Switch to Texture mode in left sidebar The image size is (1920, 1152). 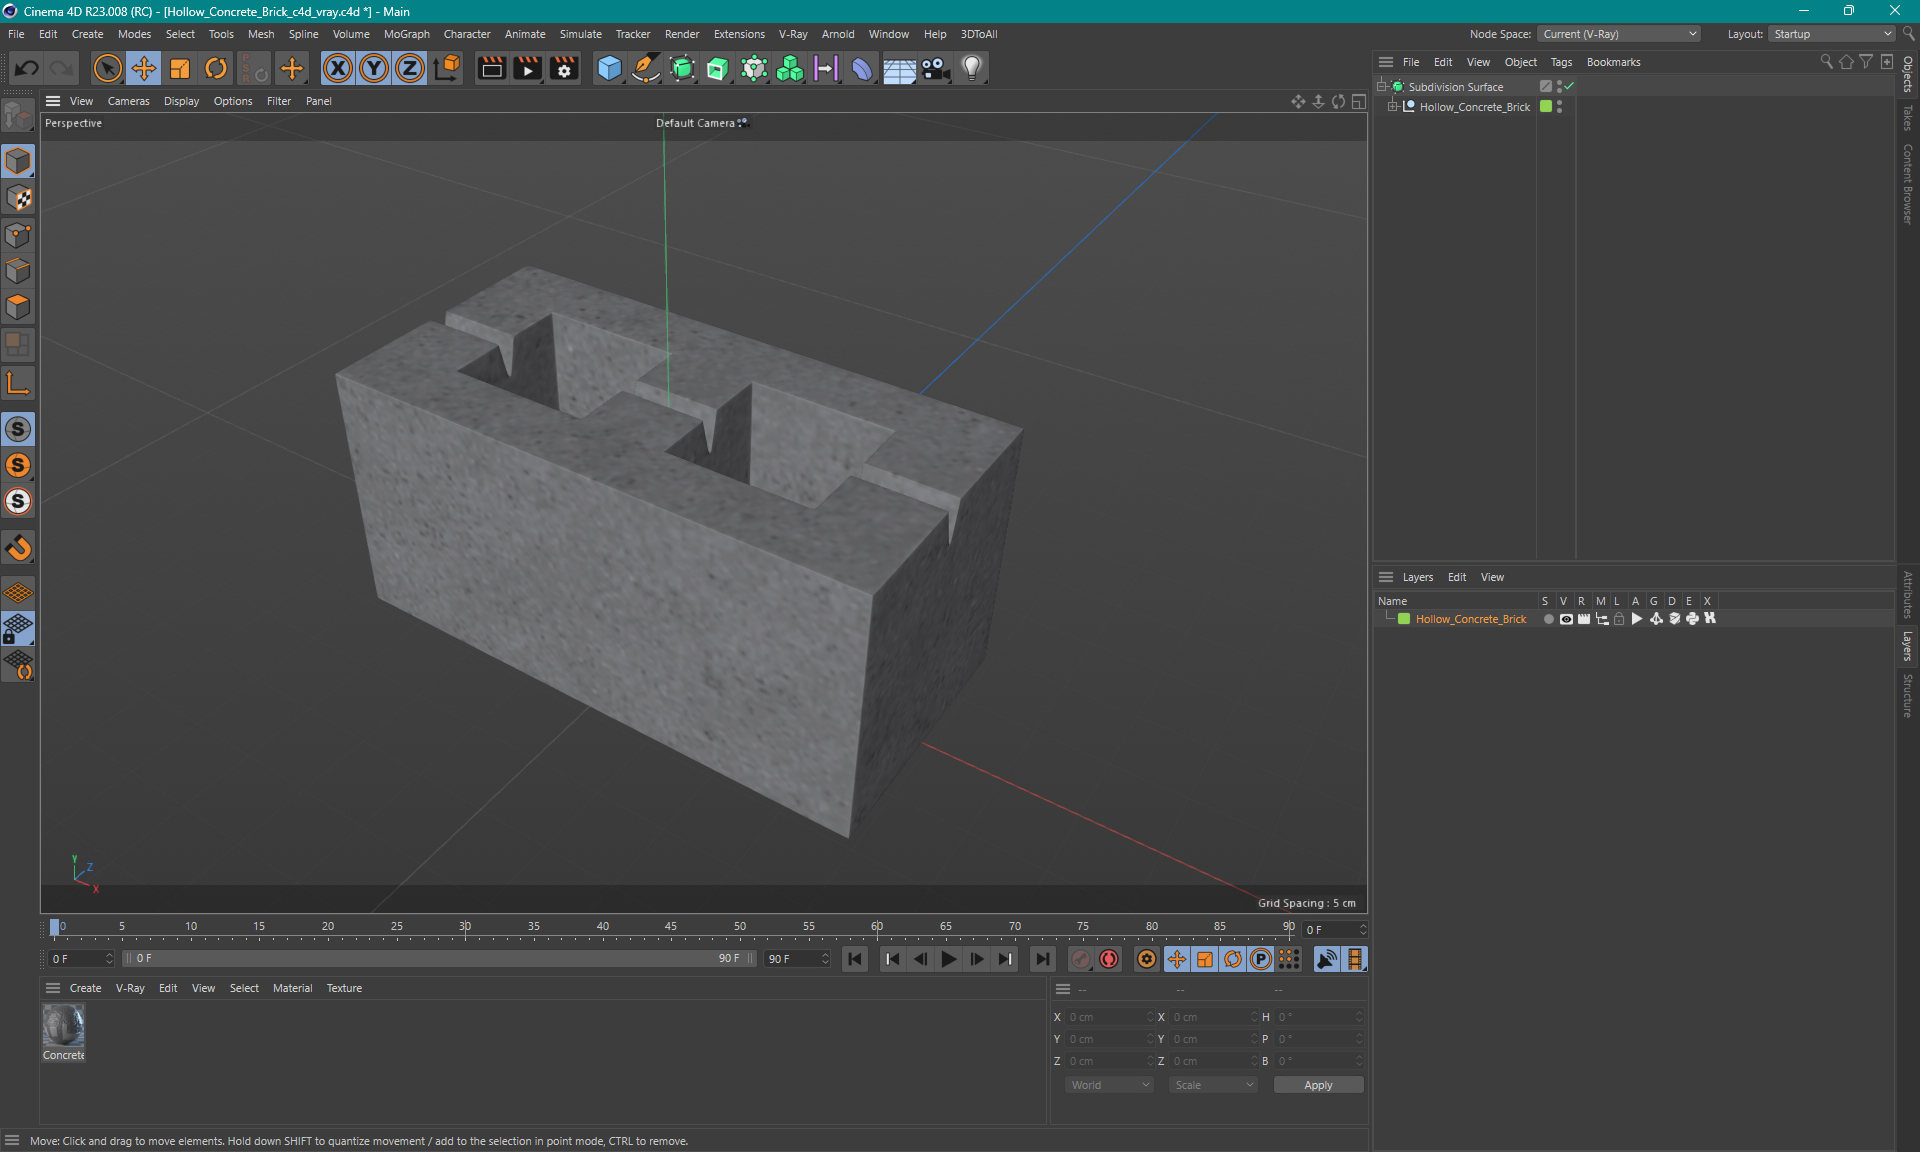pyautogui.click(x=18, y=198)
